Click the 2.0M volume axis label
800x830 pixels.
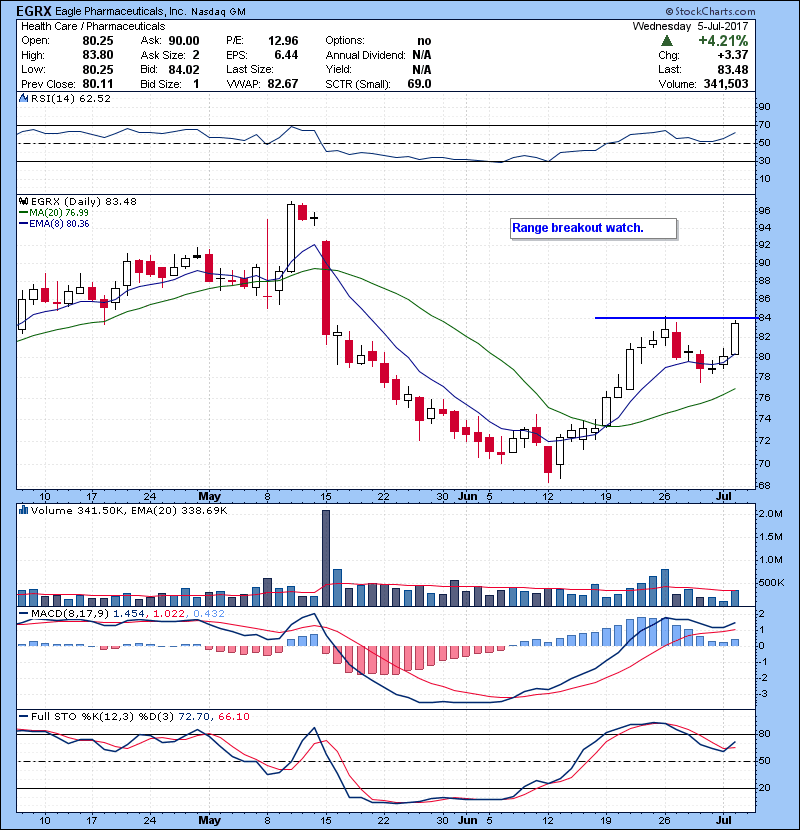(770, 514)
